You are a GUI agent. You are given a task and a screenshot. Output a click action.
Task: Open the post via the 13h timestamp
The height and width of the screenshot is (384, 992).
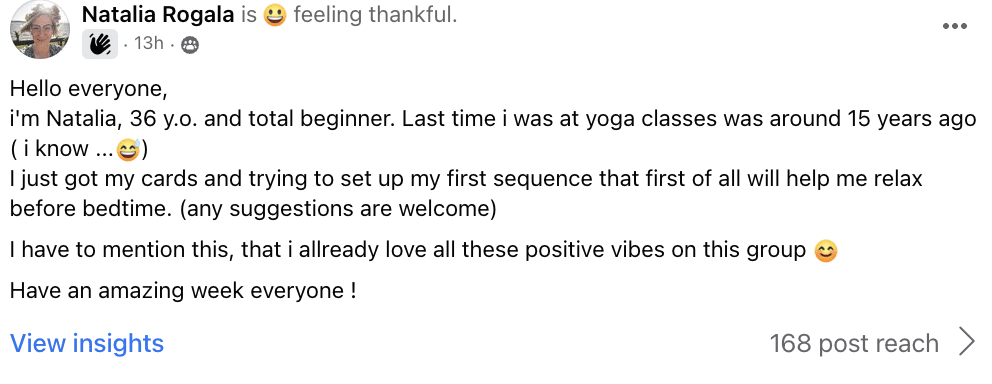(x=149, y=44)
